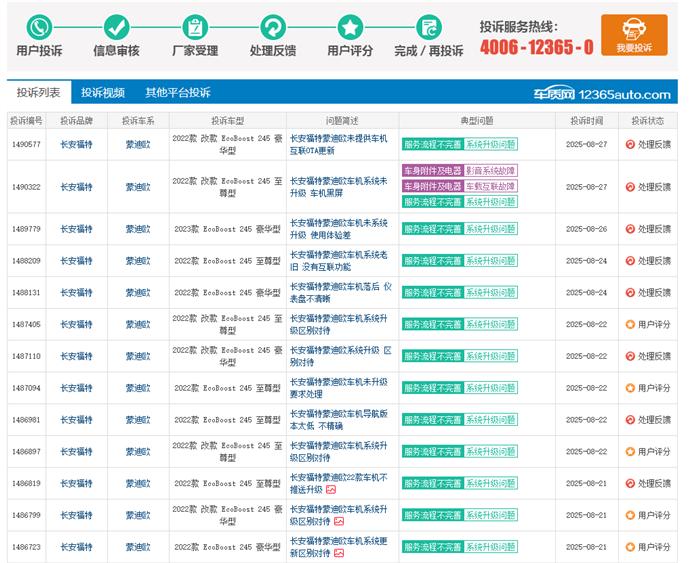Click 处理反馈 status icon for complaint 1489779

[x=630, y=229]
